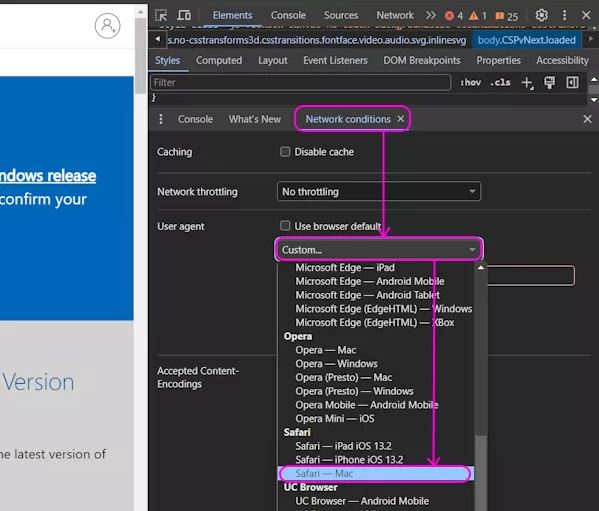599x511 pixels.
Task: Switch to drawer Console tab
Action: [x=195, y=119]
